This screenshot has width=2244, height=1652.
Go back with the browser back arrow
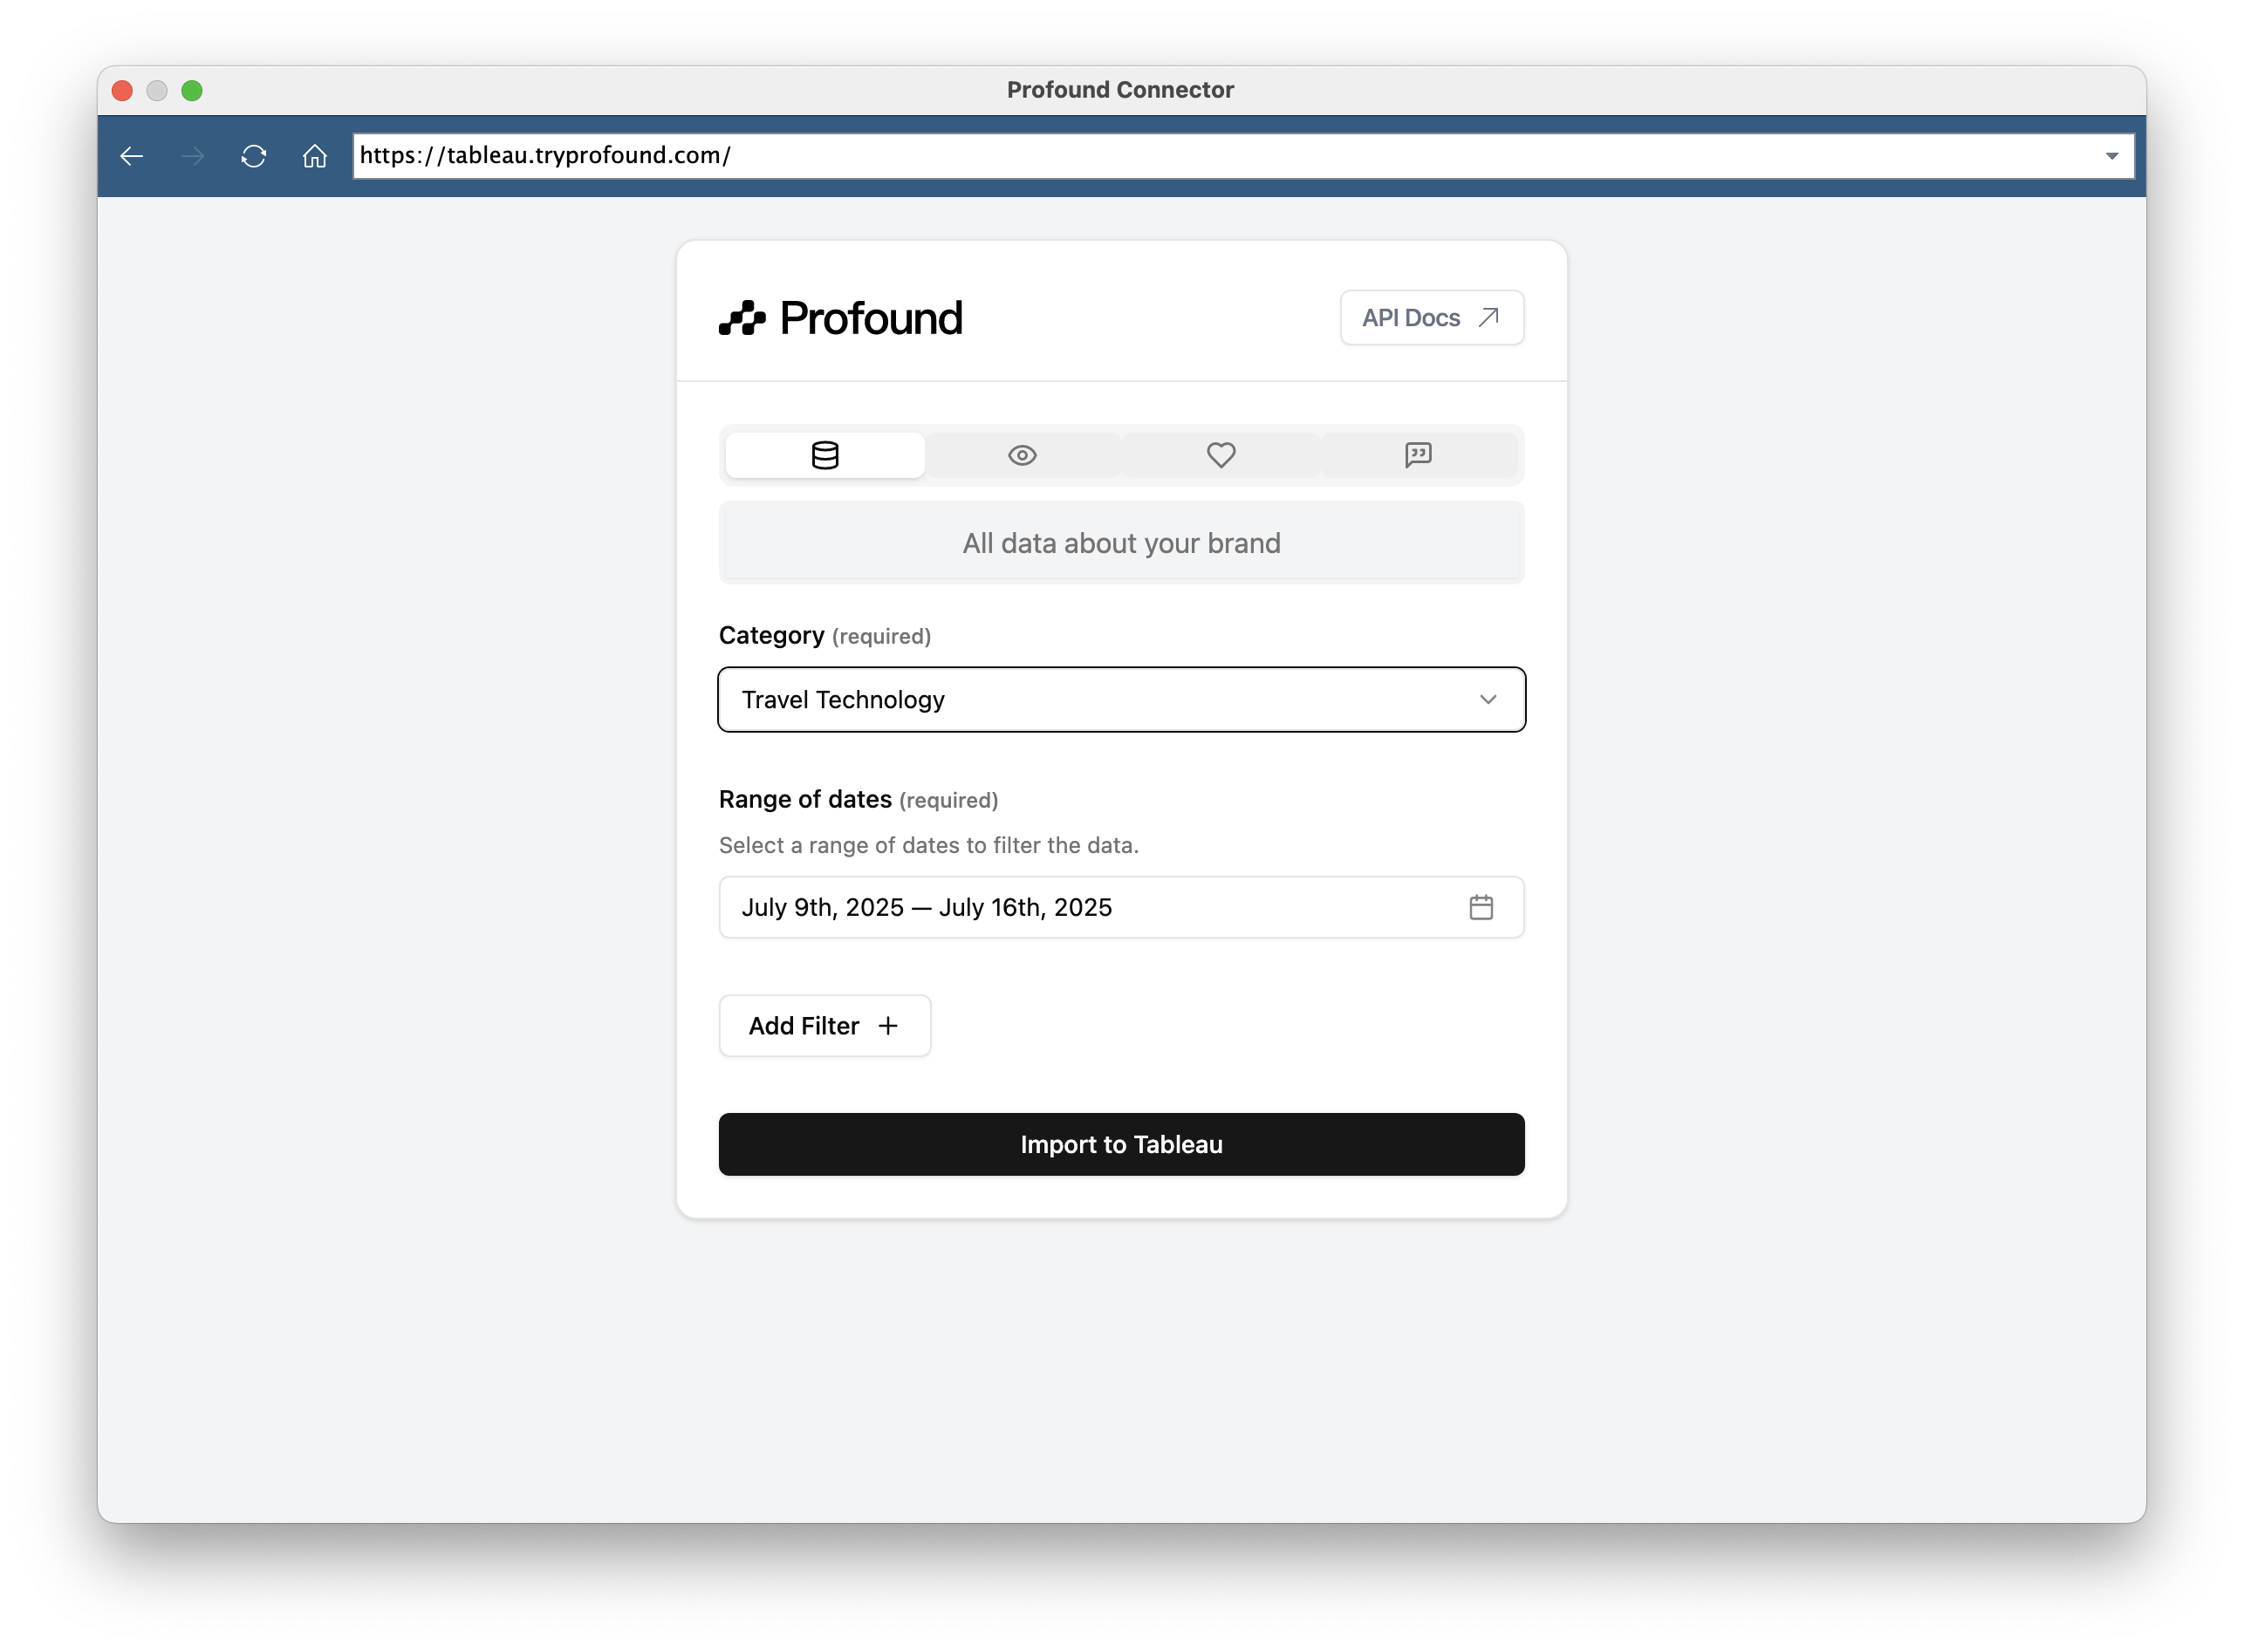[x=132, y=156]
